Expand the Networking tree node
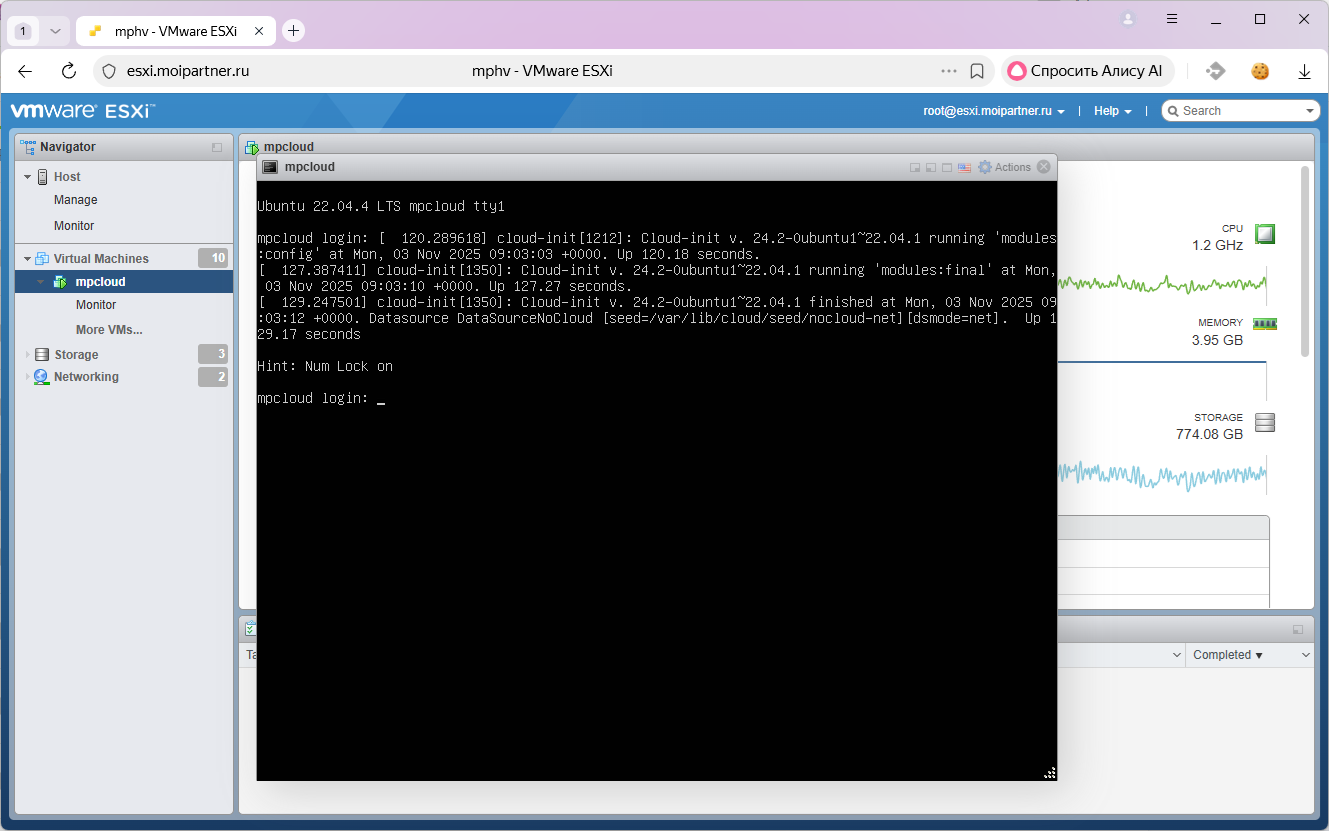This screenshot has height=831, width=1329. pyautogui.click(x=28, y=377)
